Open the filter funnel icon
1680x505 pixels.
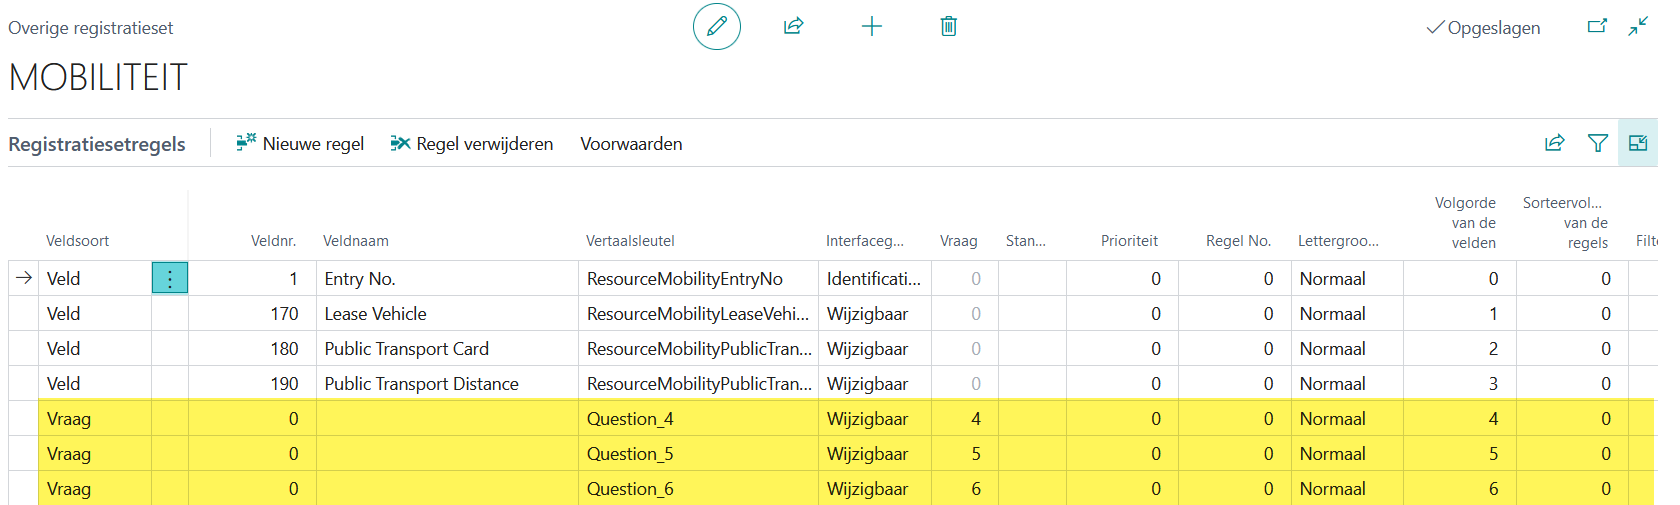pyautogui.click(x=1597, y=143)
